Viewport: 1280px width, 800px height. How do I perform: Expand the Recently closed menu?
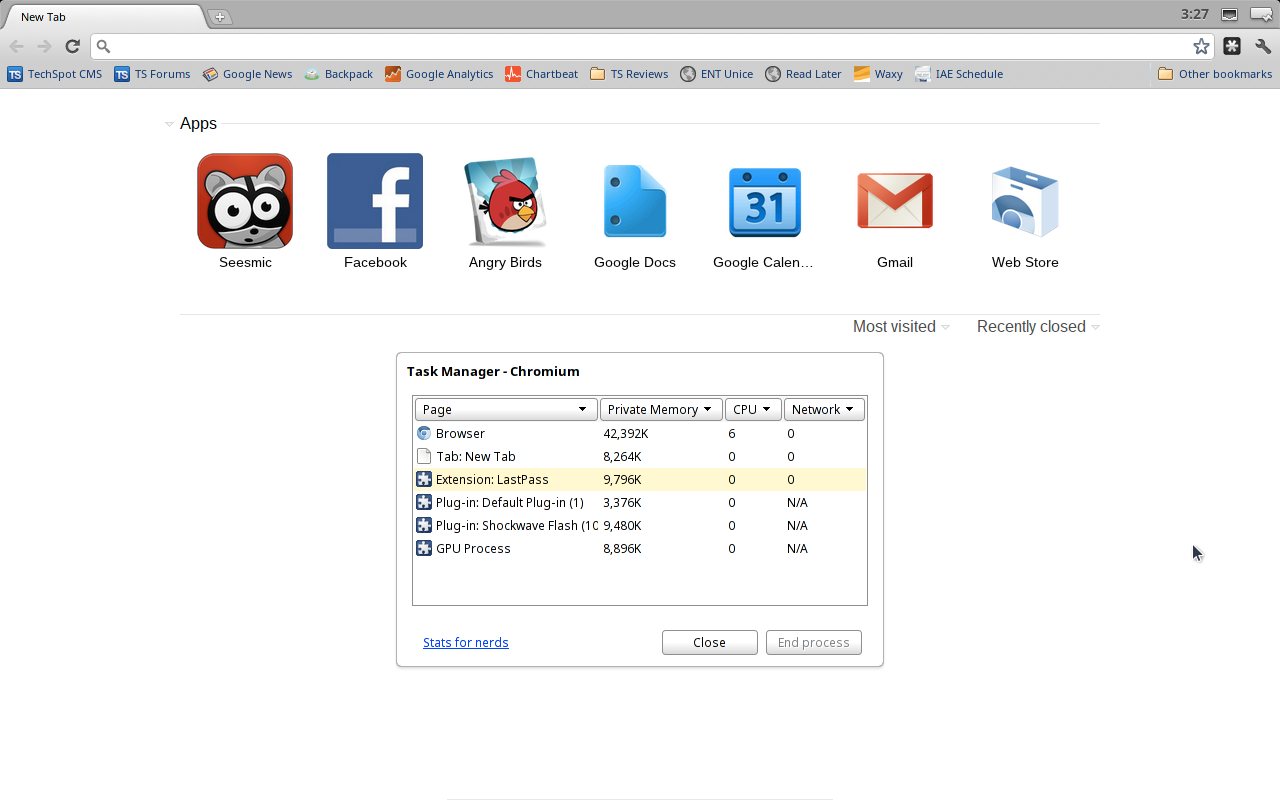[x=1038, y=326]
